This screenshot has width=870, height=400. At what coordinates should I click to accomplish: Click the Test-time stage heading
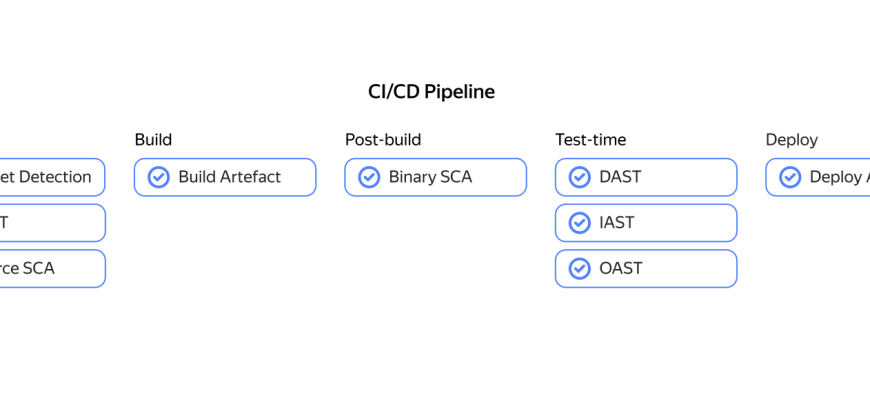591,140
